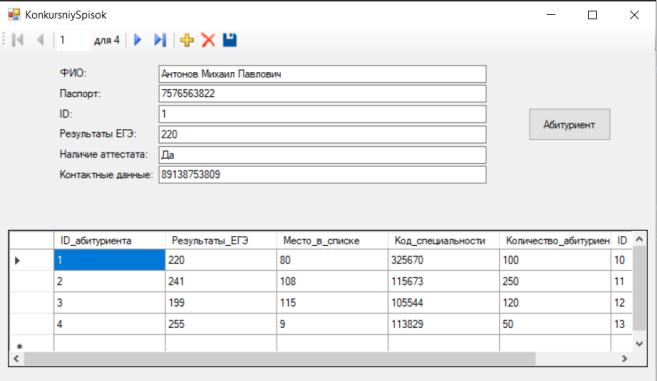Click Код_специальности column header

(444, 241)
